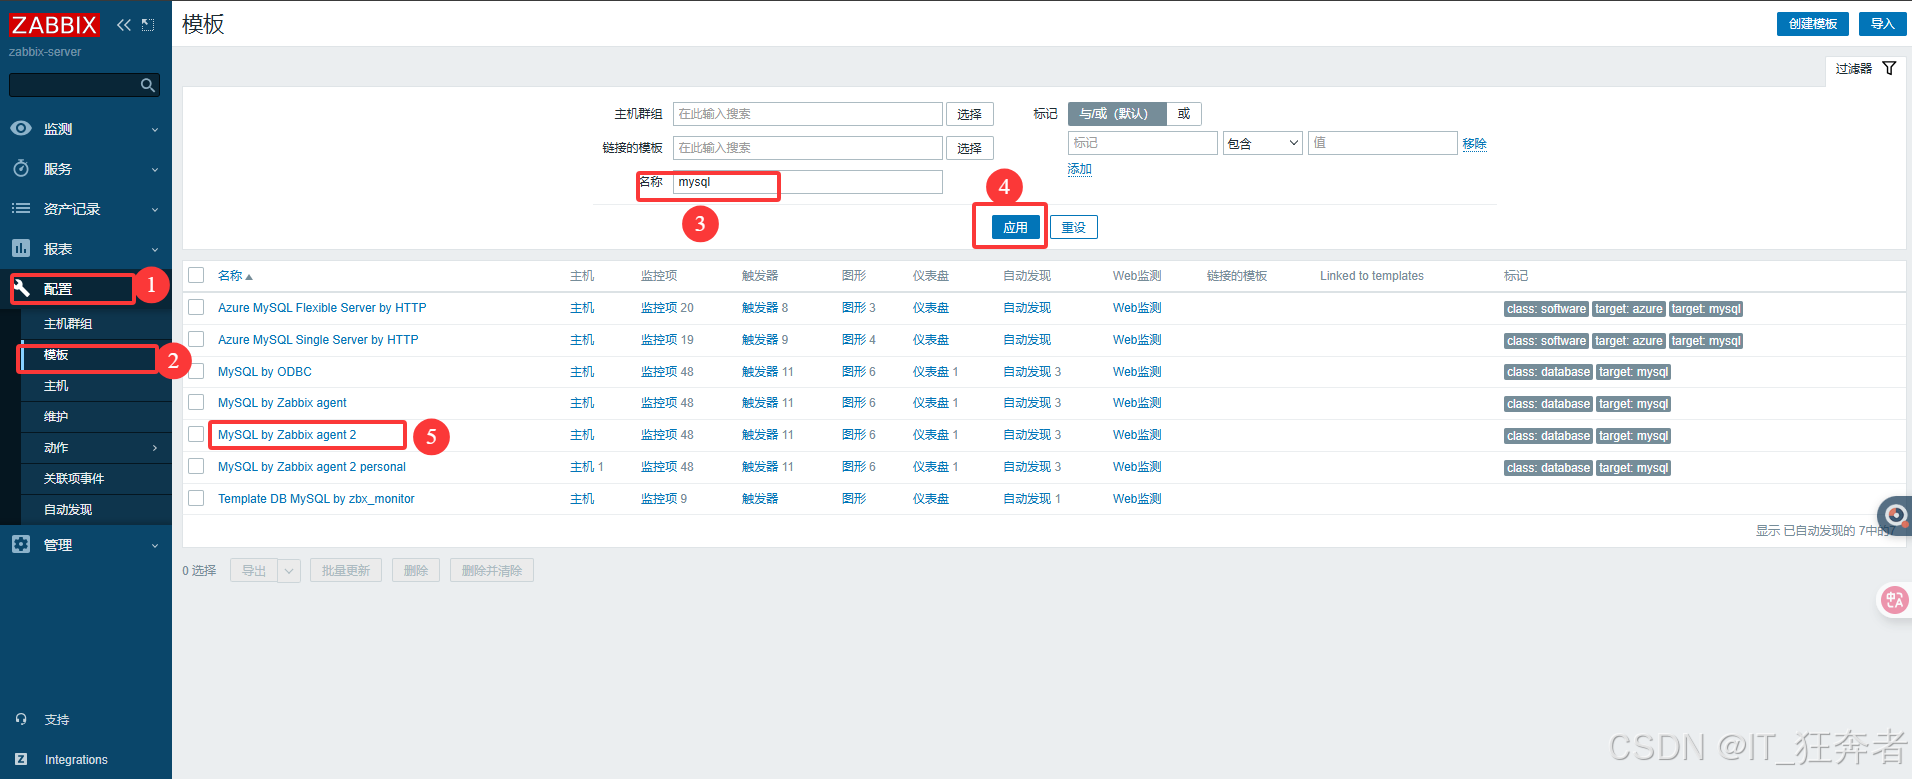Check the MySQL by Zabbix agent 2 row
Image resolution: width=1912 pixels, height=779 pixels.
196,434
